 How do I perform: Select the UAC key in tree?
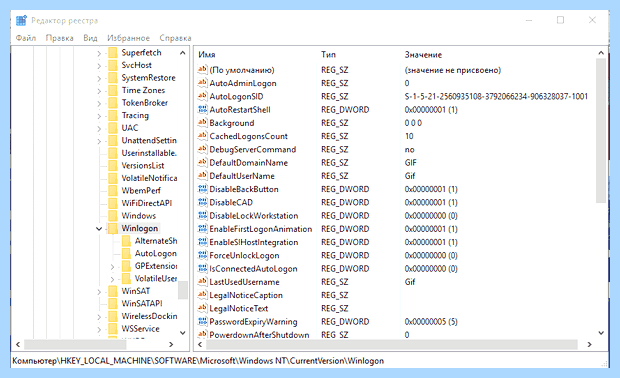tap(130, 128)
